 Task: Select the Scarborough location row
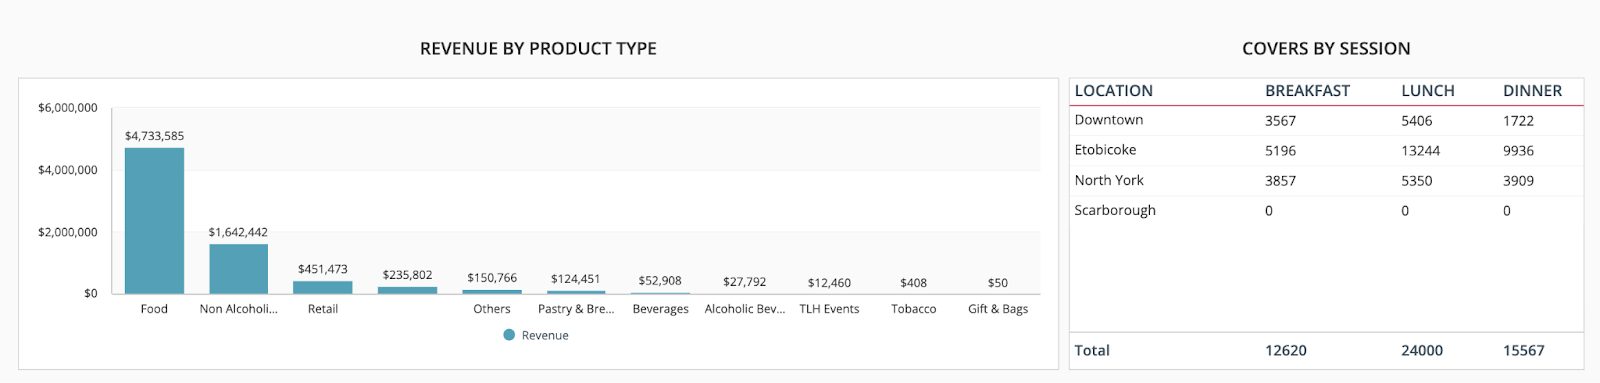(x=1326, y=210)
